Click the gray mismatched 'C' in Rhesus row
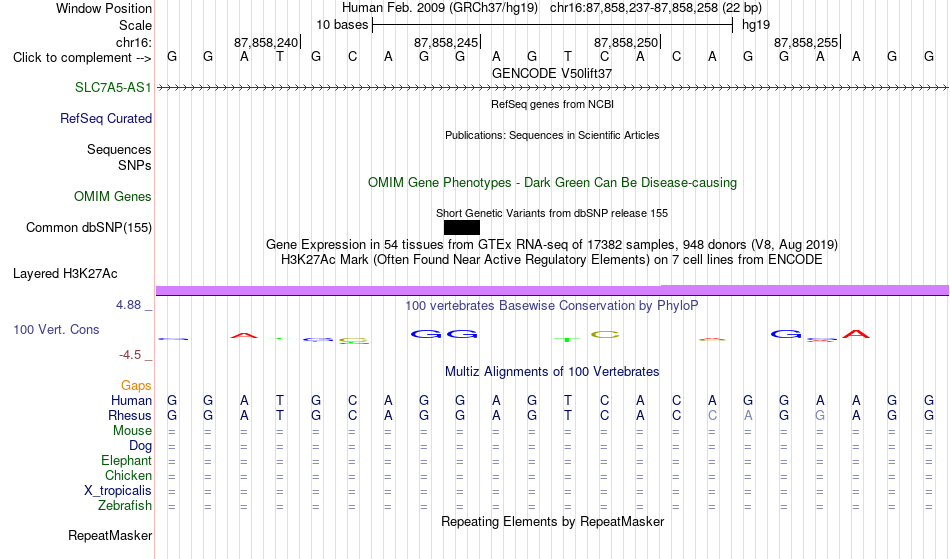950x559 pixels. click(x=712, y=415)
